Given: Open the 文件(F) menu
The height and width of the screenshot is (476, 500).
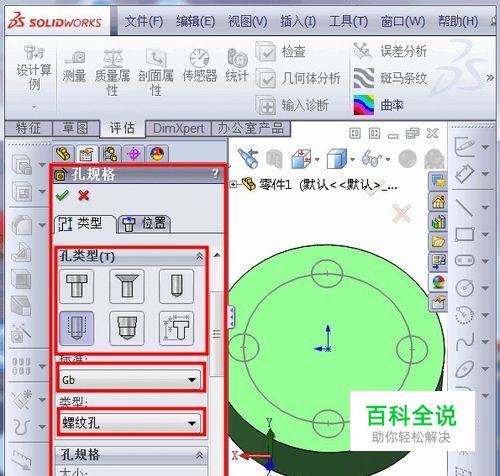Looking at the screenshot, I should [x=144, y=22].
